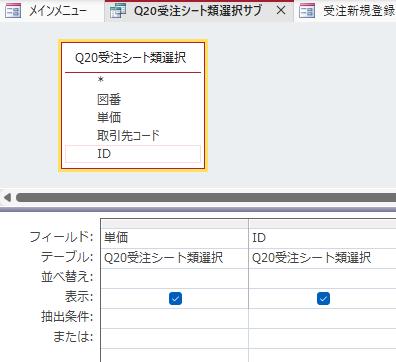Select the asterisk all-fields entry

tap(133, 80)
